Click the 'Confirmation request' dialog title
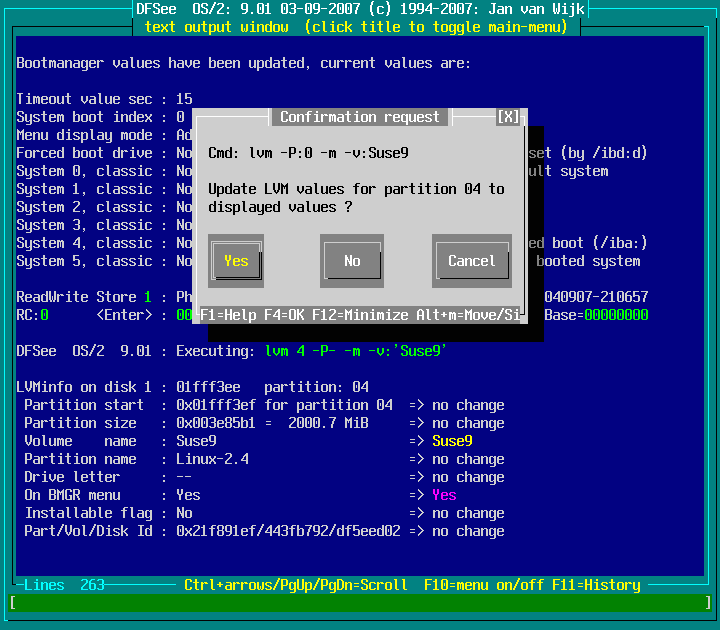The image size is (720, 630). pos(359,117)
